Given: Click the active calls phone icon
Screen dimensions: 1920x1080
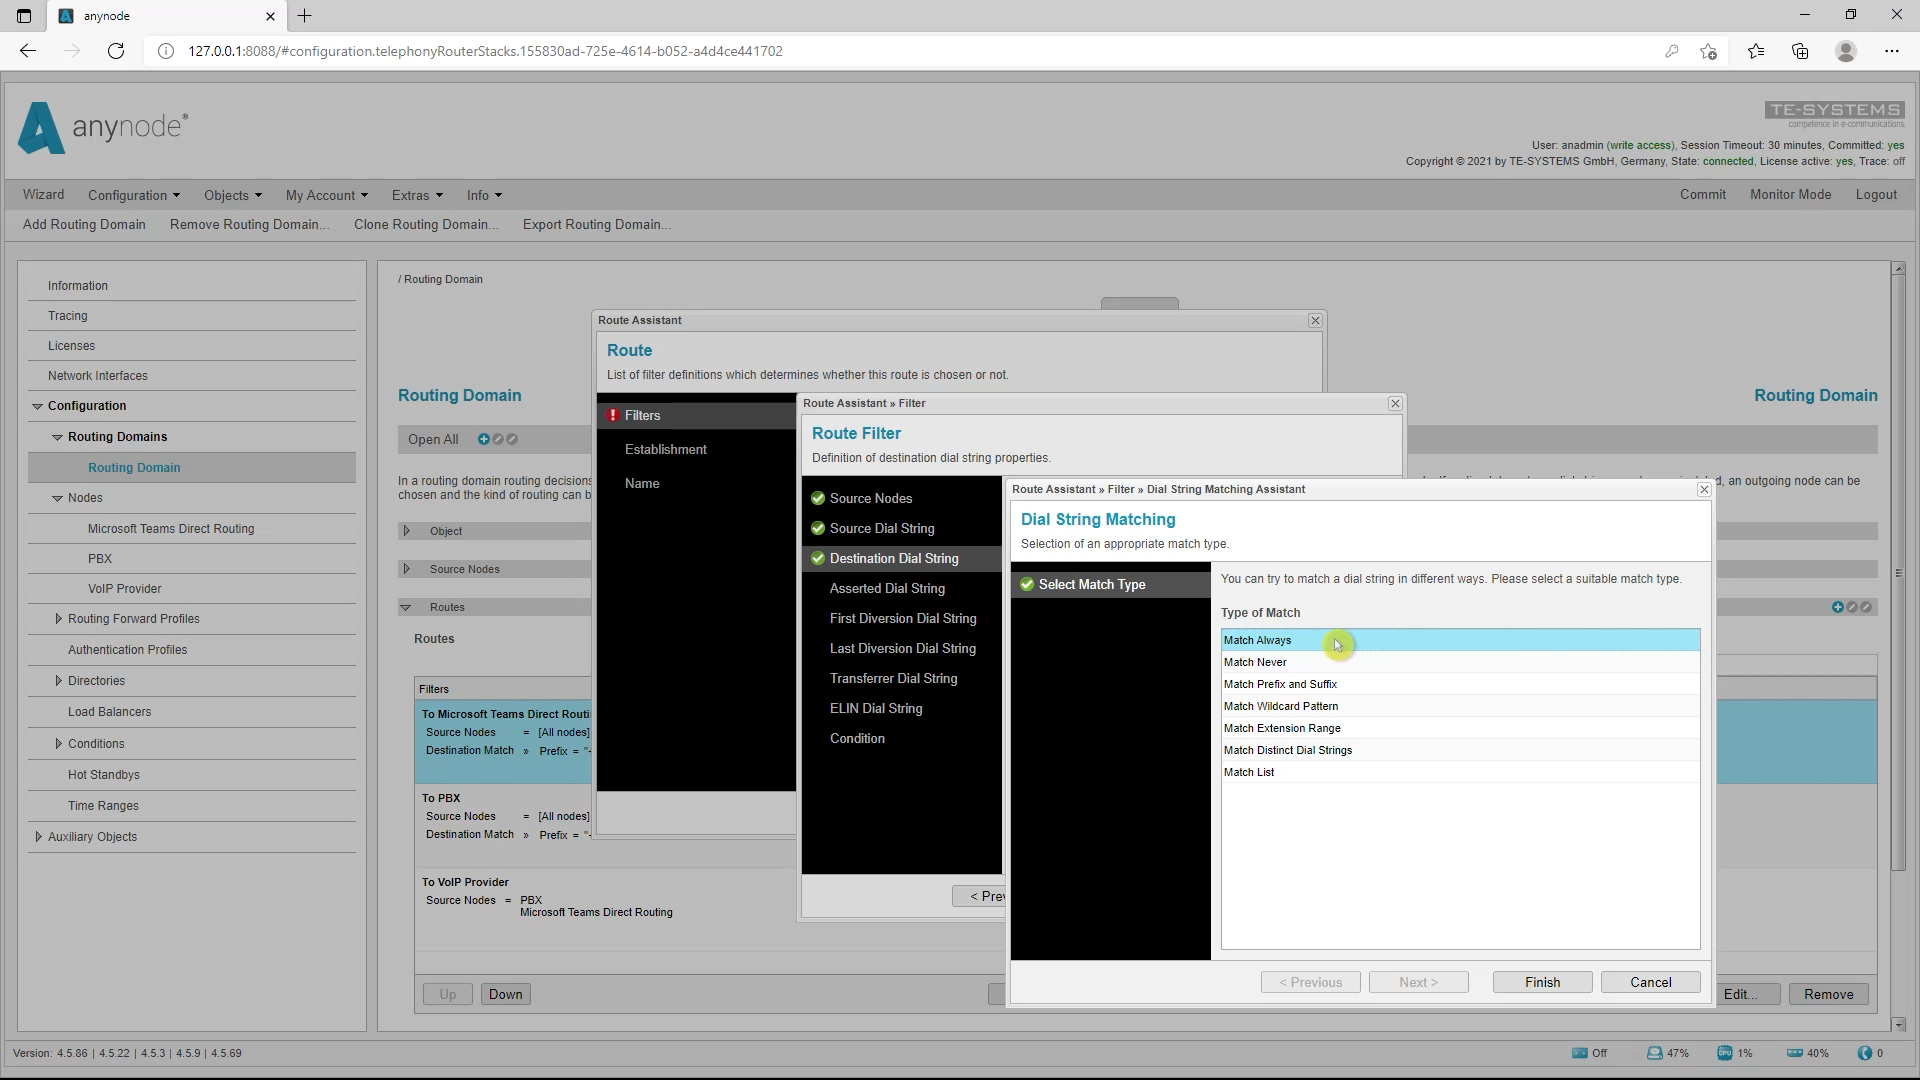Looking at the screenshot, I should [1865, 1053].
